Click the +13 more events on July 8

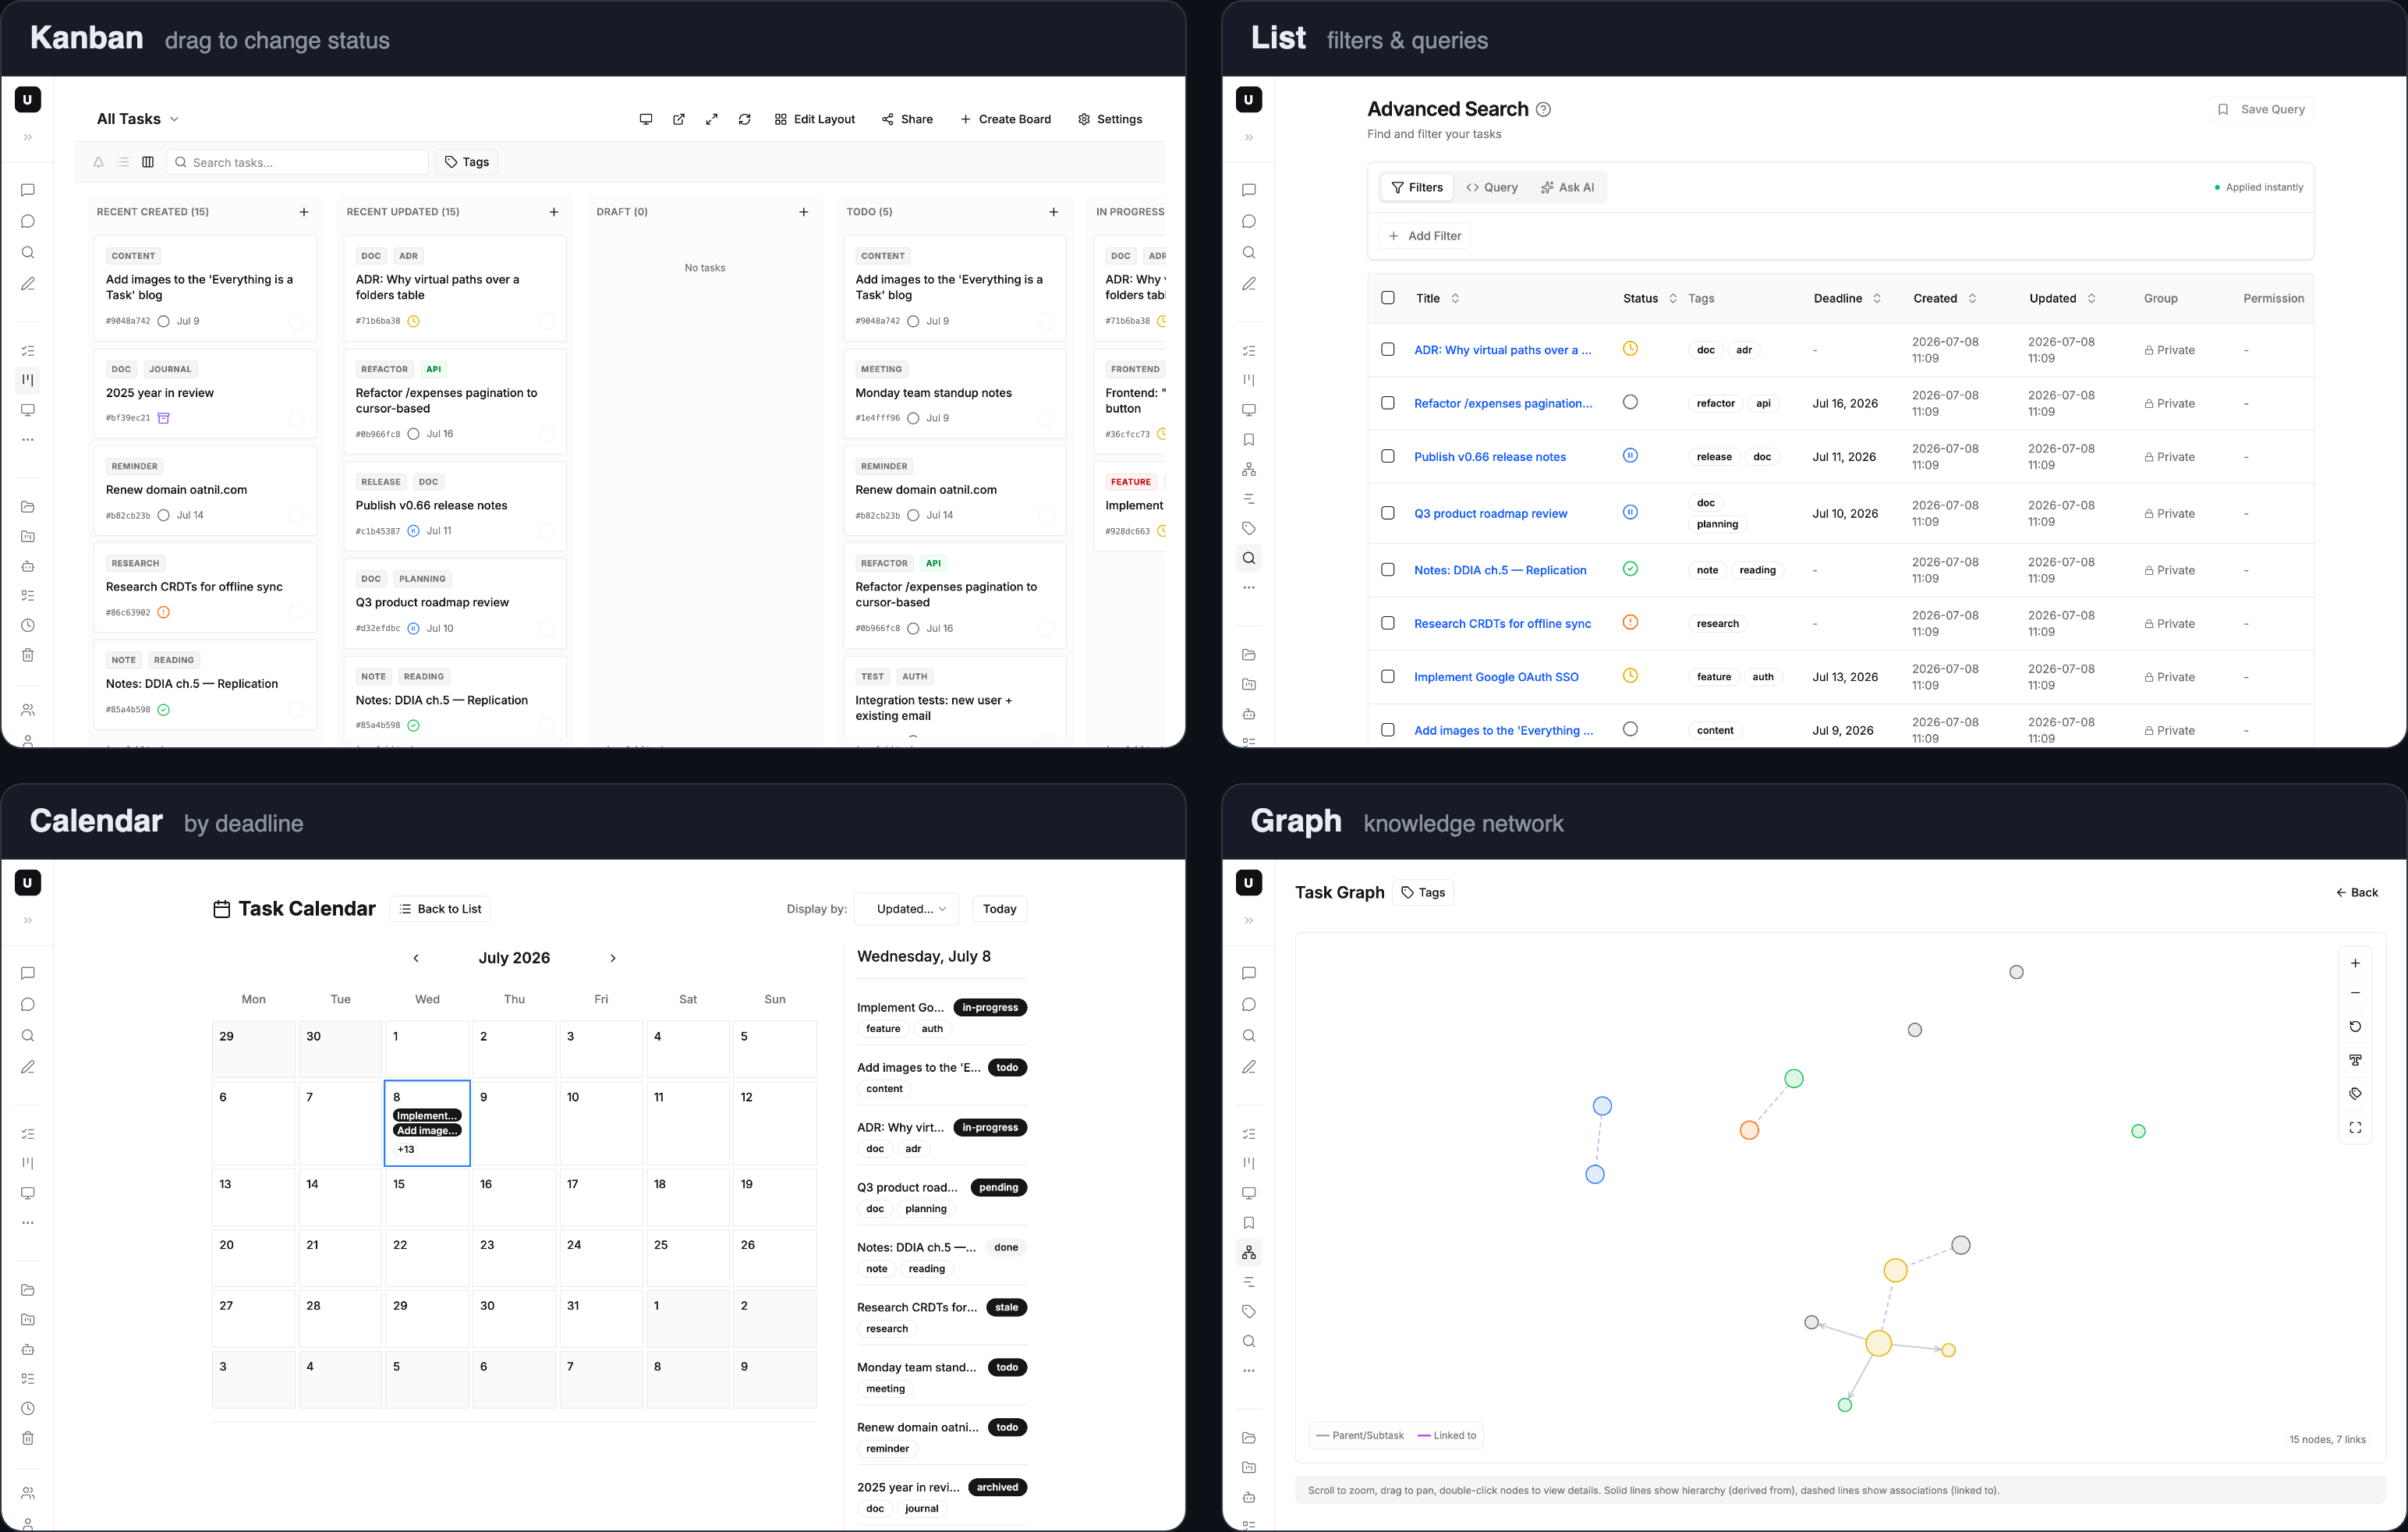click(405, 1149)
